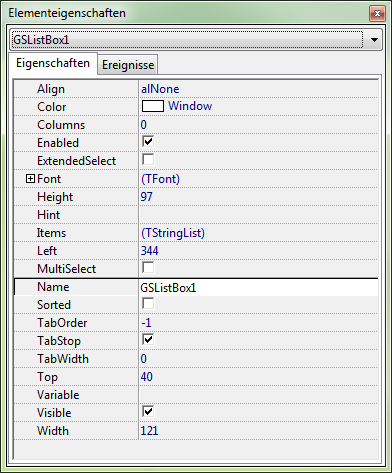This screenshot has height=473, width=392.
Task: Click the (TFont) value
Action: (160, 179)
